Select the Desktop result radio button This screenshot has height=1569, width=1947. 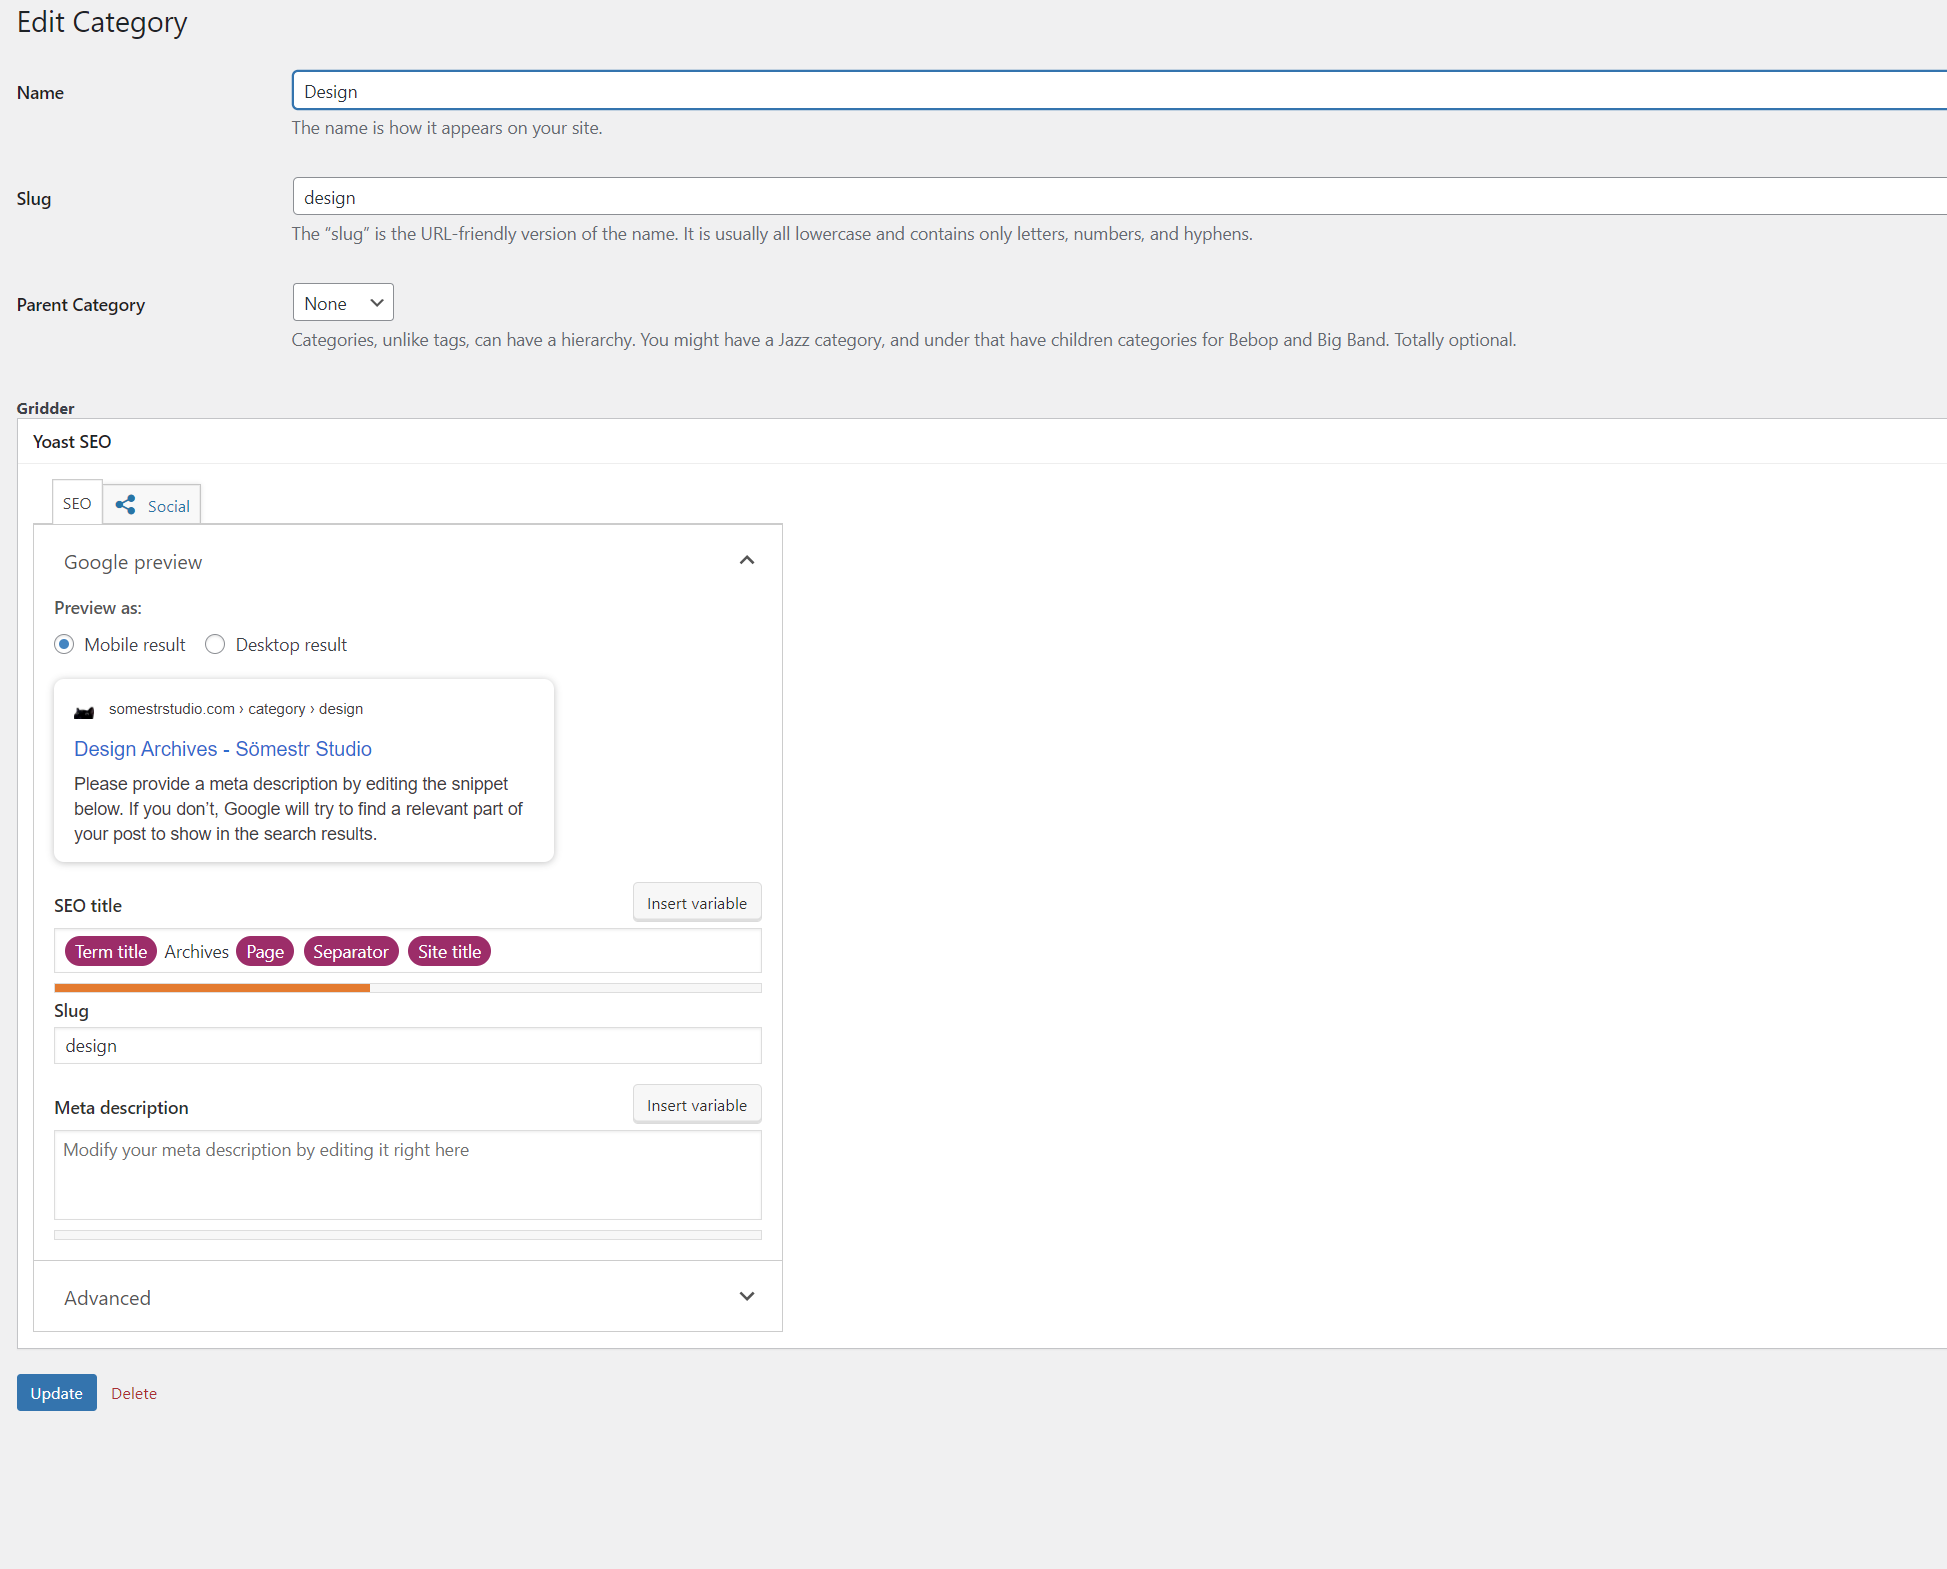215,645
